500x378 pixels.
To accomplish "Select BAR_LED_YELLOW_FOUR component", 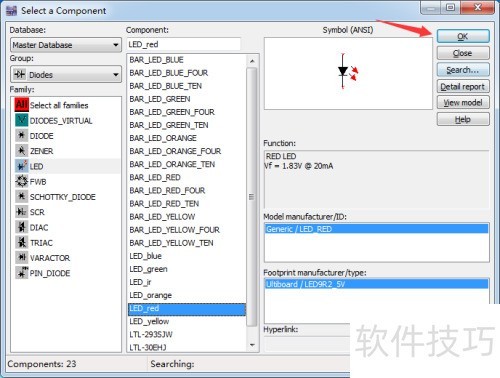I will point(174,230).
